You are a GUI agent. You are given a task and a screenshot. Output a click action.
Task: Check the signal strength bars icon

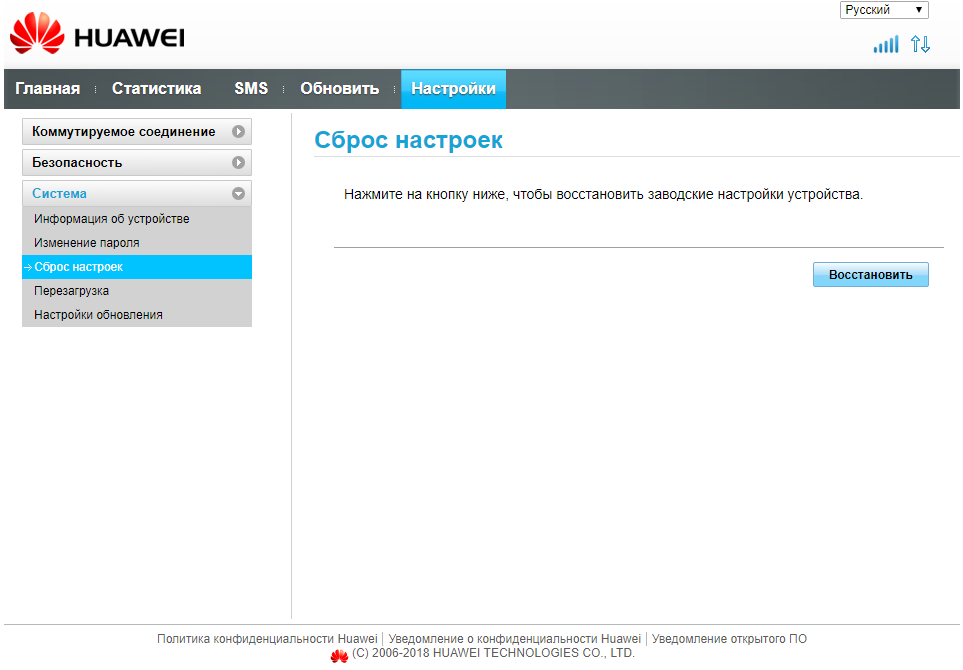pyautogui.click(x=886, y=44)
